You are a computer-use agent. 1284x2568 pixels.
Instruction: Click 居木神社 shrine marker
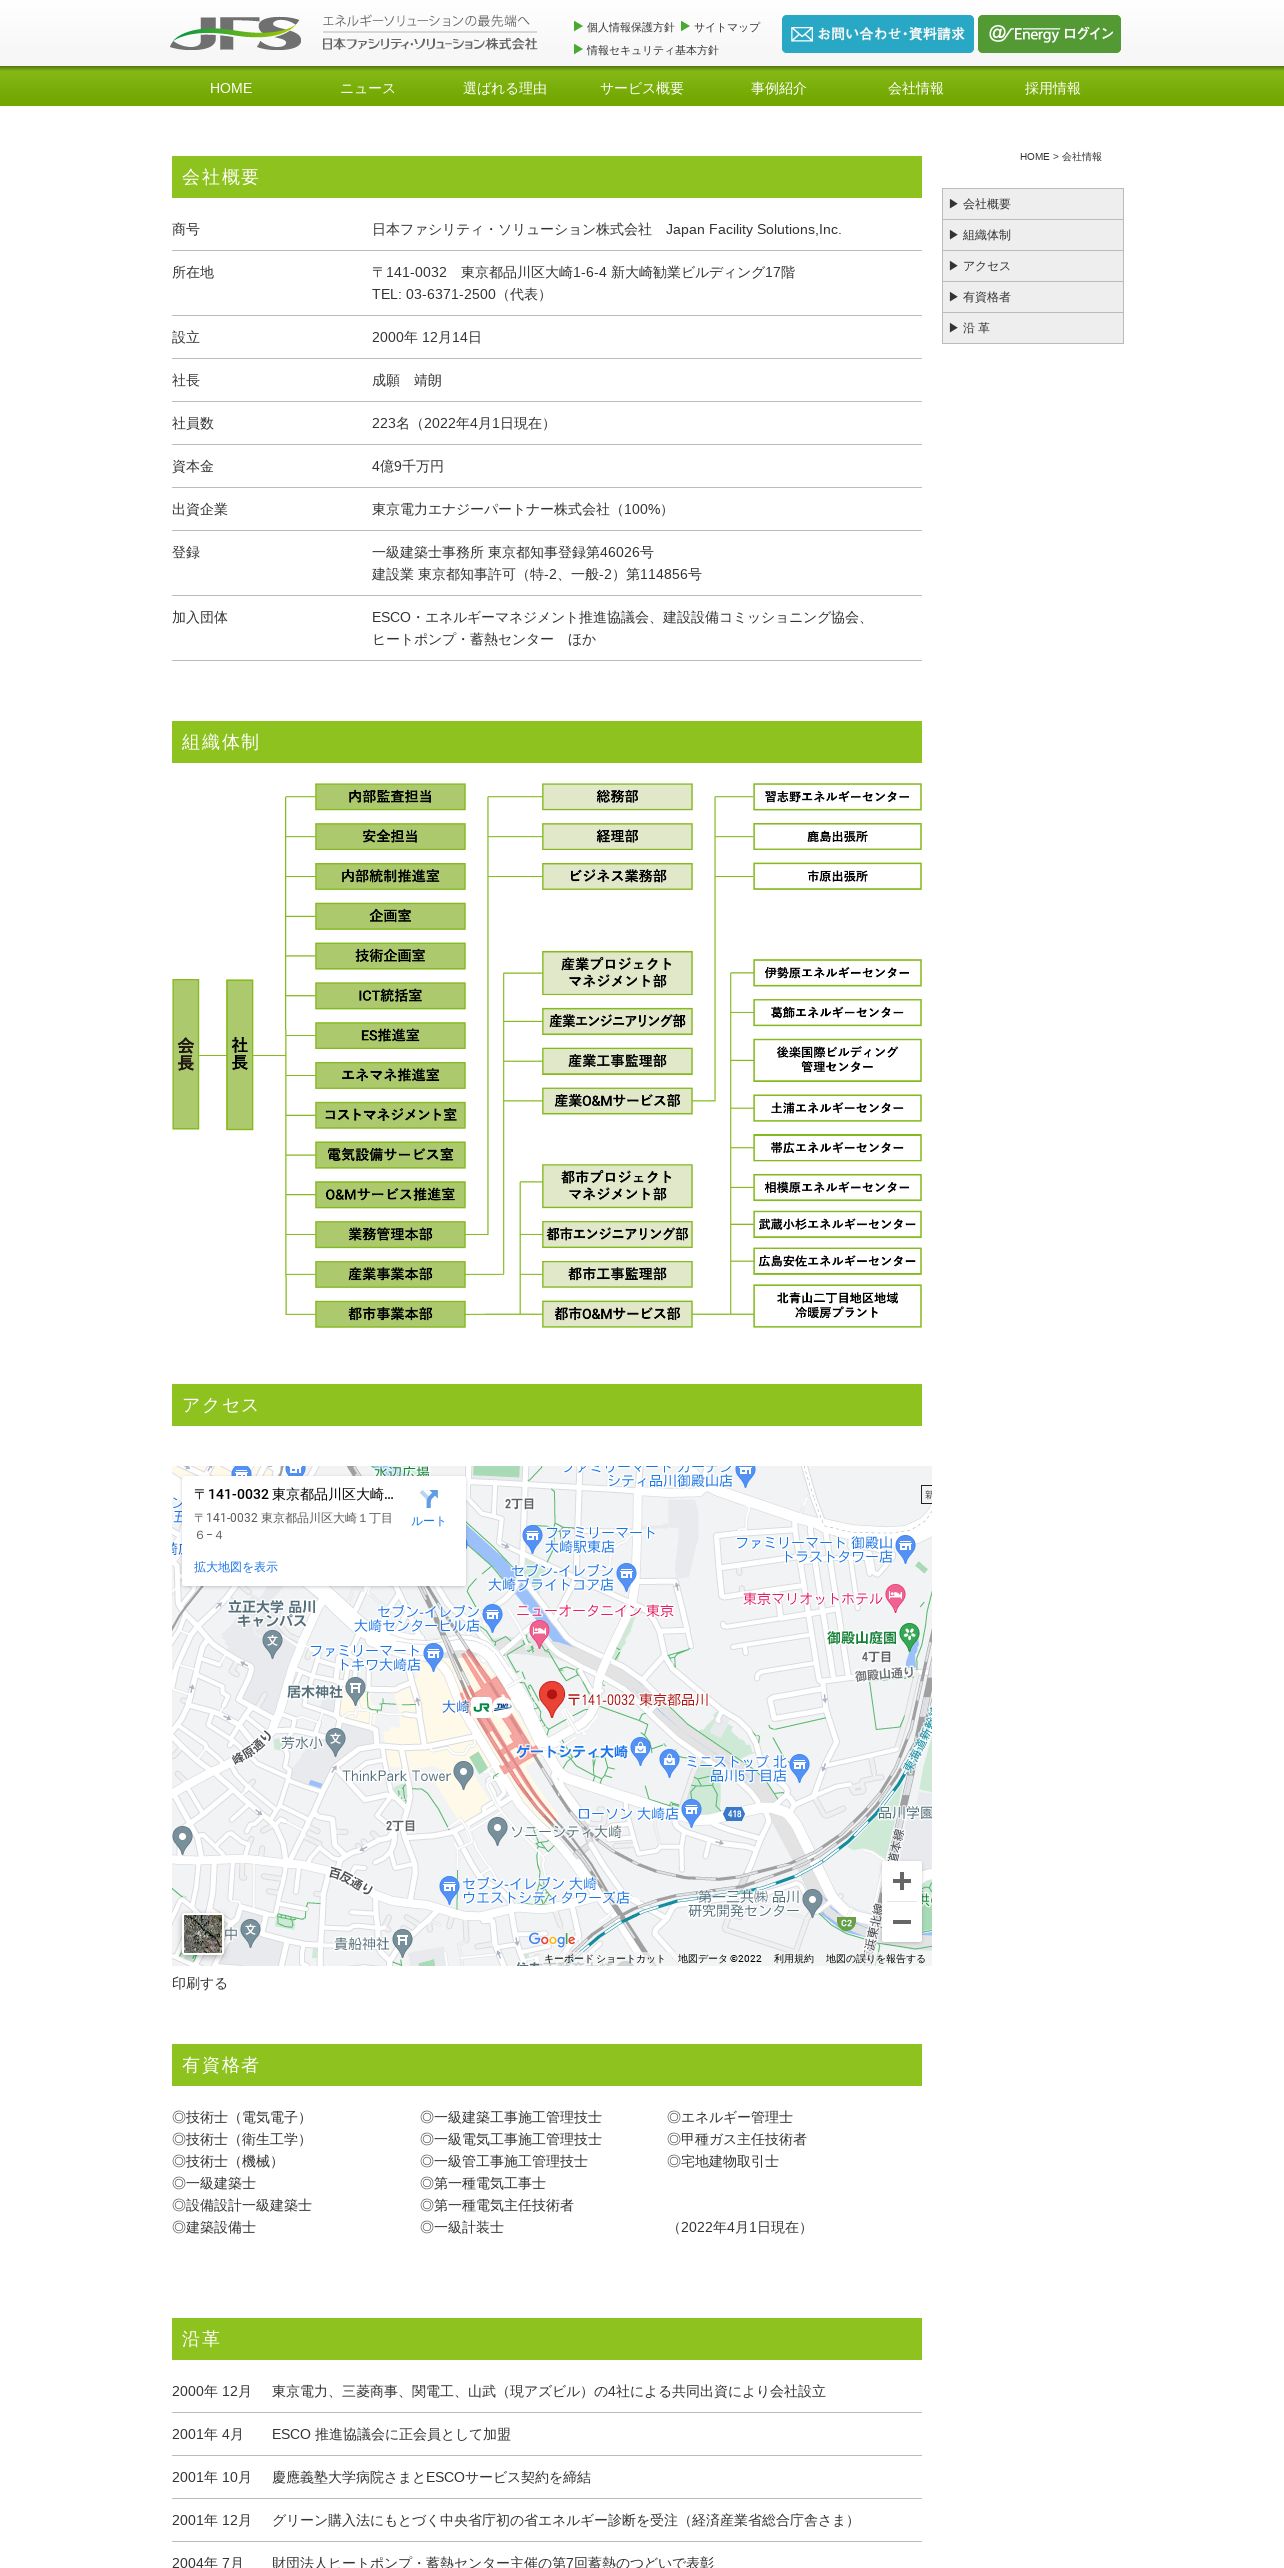[355, 1691]
